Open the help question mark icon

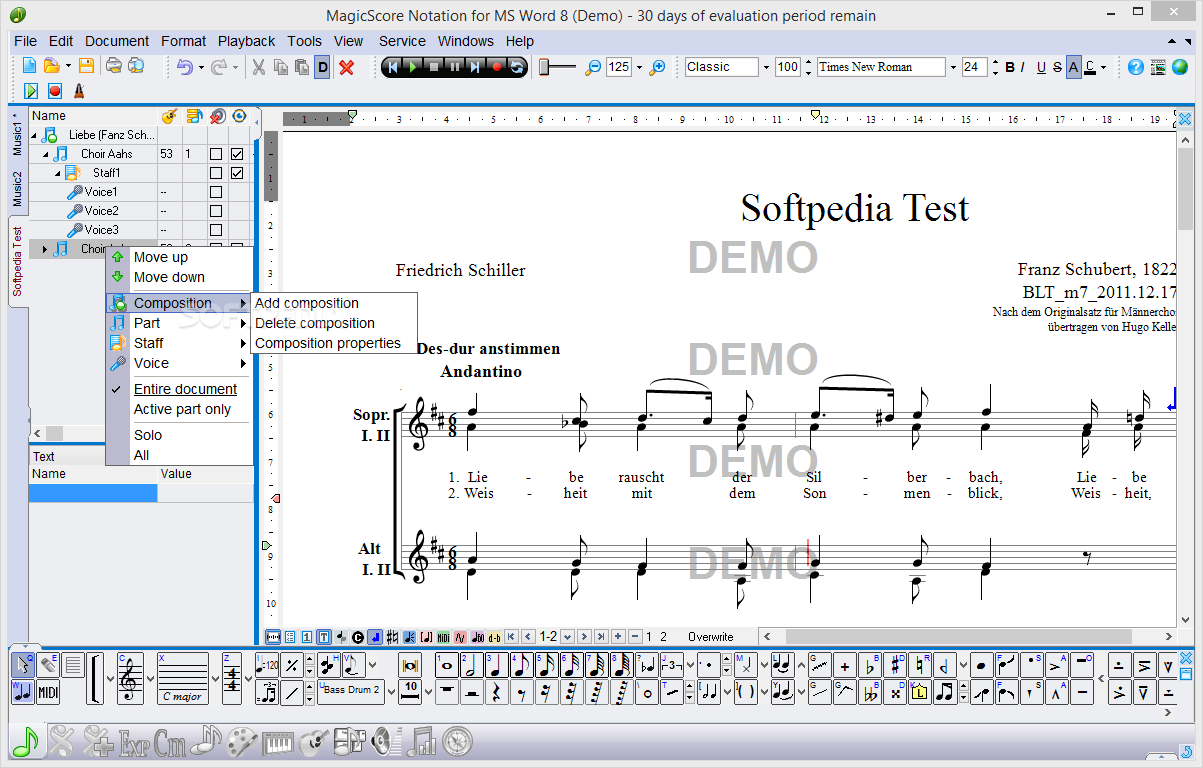(x=1135, y=67)
